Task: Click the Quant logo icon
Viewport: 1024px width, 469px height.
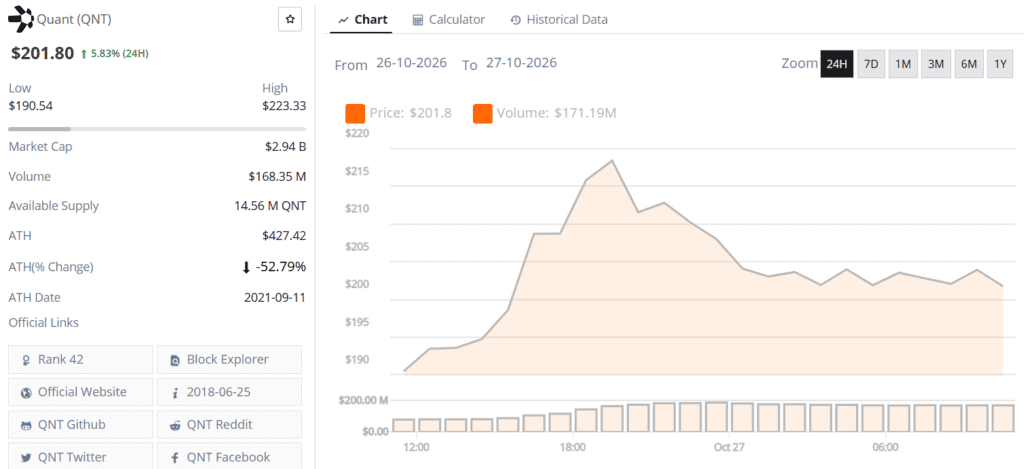Action: (x=20, y=20)
